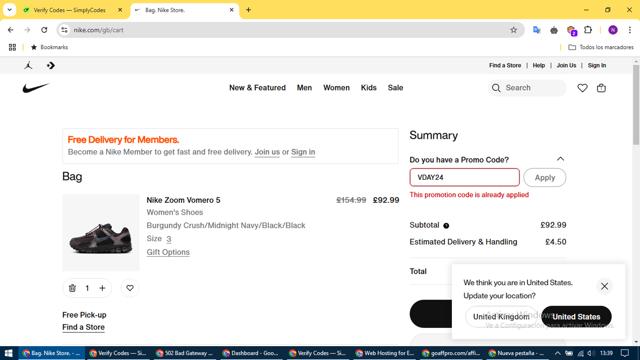
Task: Save Vomero 5 to favourites heart button
Action: click(130, 288)
